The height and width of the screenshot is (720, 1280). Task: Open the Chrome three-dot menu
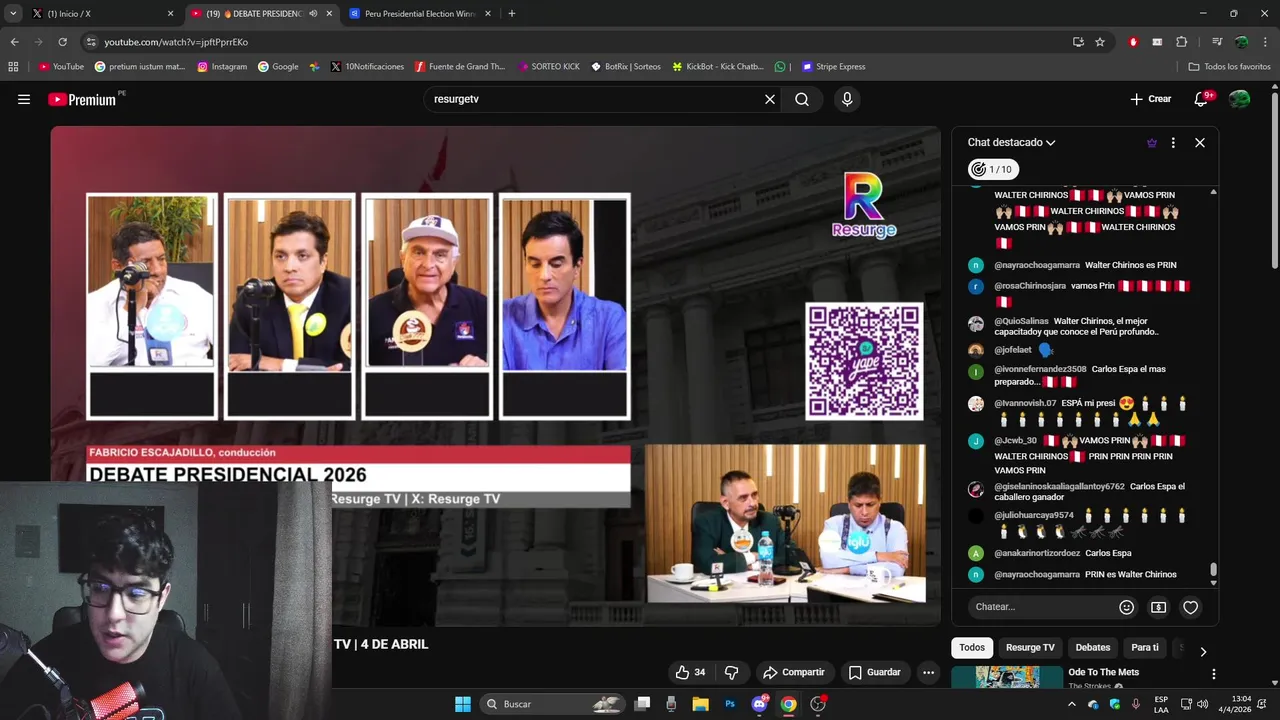click(x=1264, y=42)
